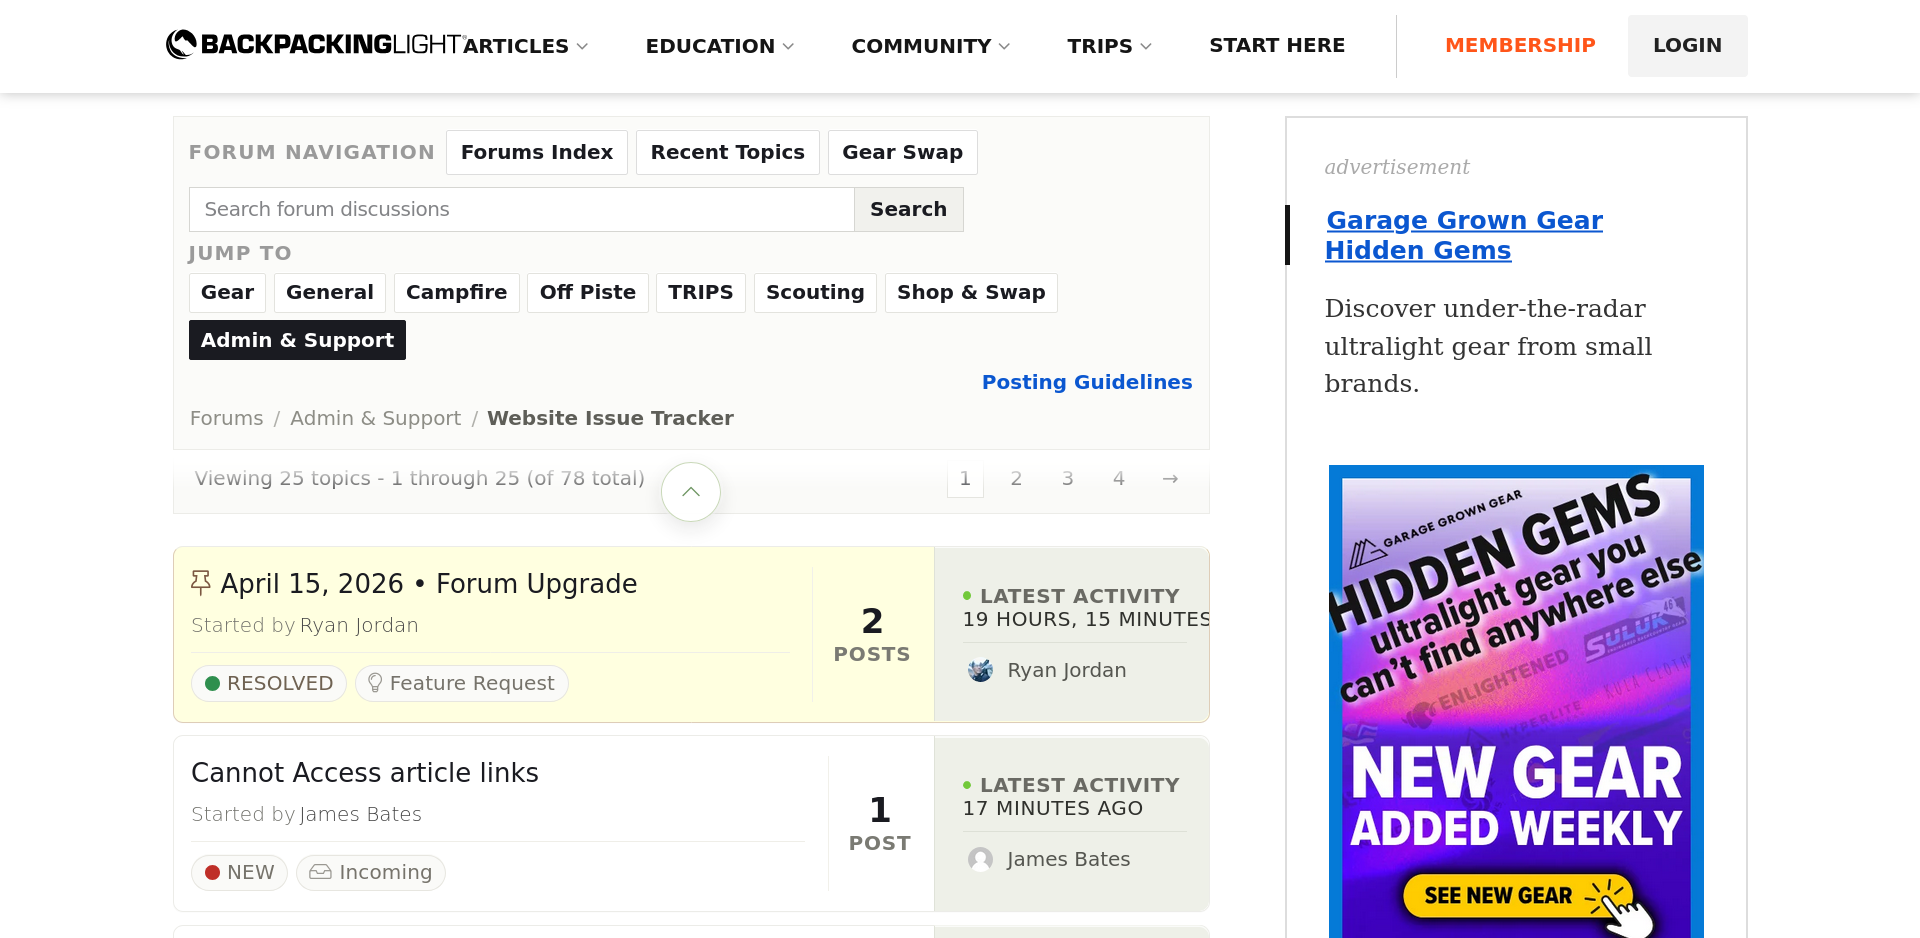
Task: Expand the Education dropdown menu
Action: 720,46
